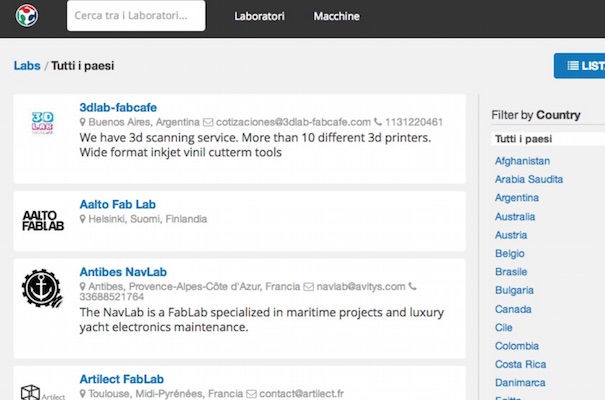Click the Fab Lab logo in header
Viewport: 605px width, 400px height.
pyautogui.click(x=27, y=16)
